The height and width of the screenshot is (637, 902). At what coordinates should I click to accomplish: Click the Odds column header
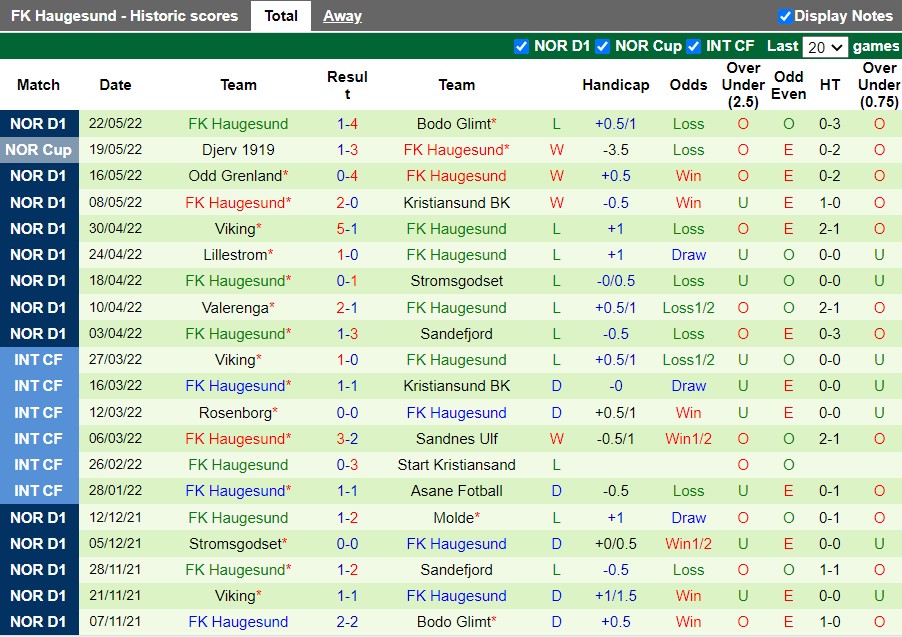click(x=688, y=85)
